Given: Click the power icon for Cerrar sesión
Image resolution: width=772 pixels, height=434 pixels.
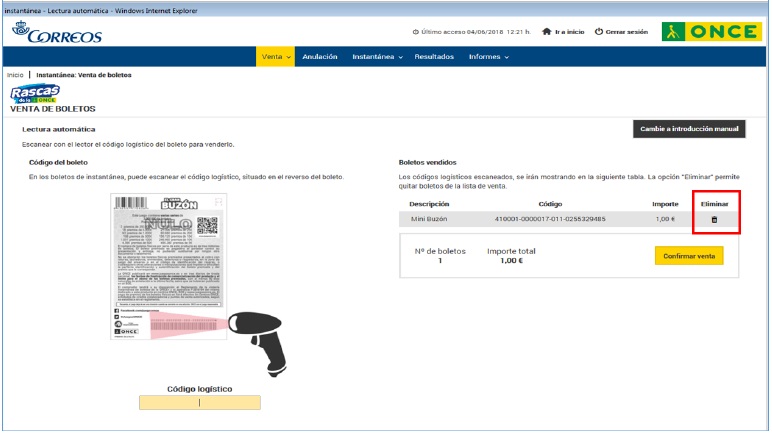Looking at the screenshot, I should tap(599, 32).
